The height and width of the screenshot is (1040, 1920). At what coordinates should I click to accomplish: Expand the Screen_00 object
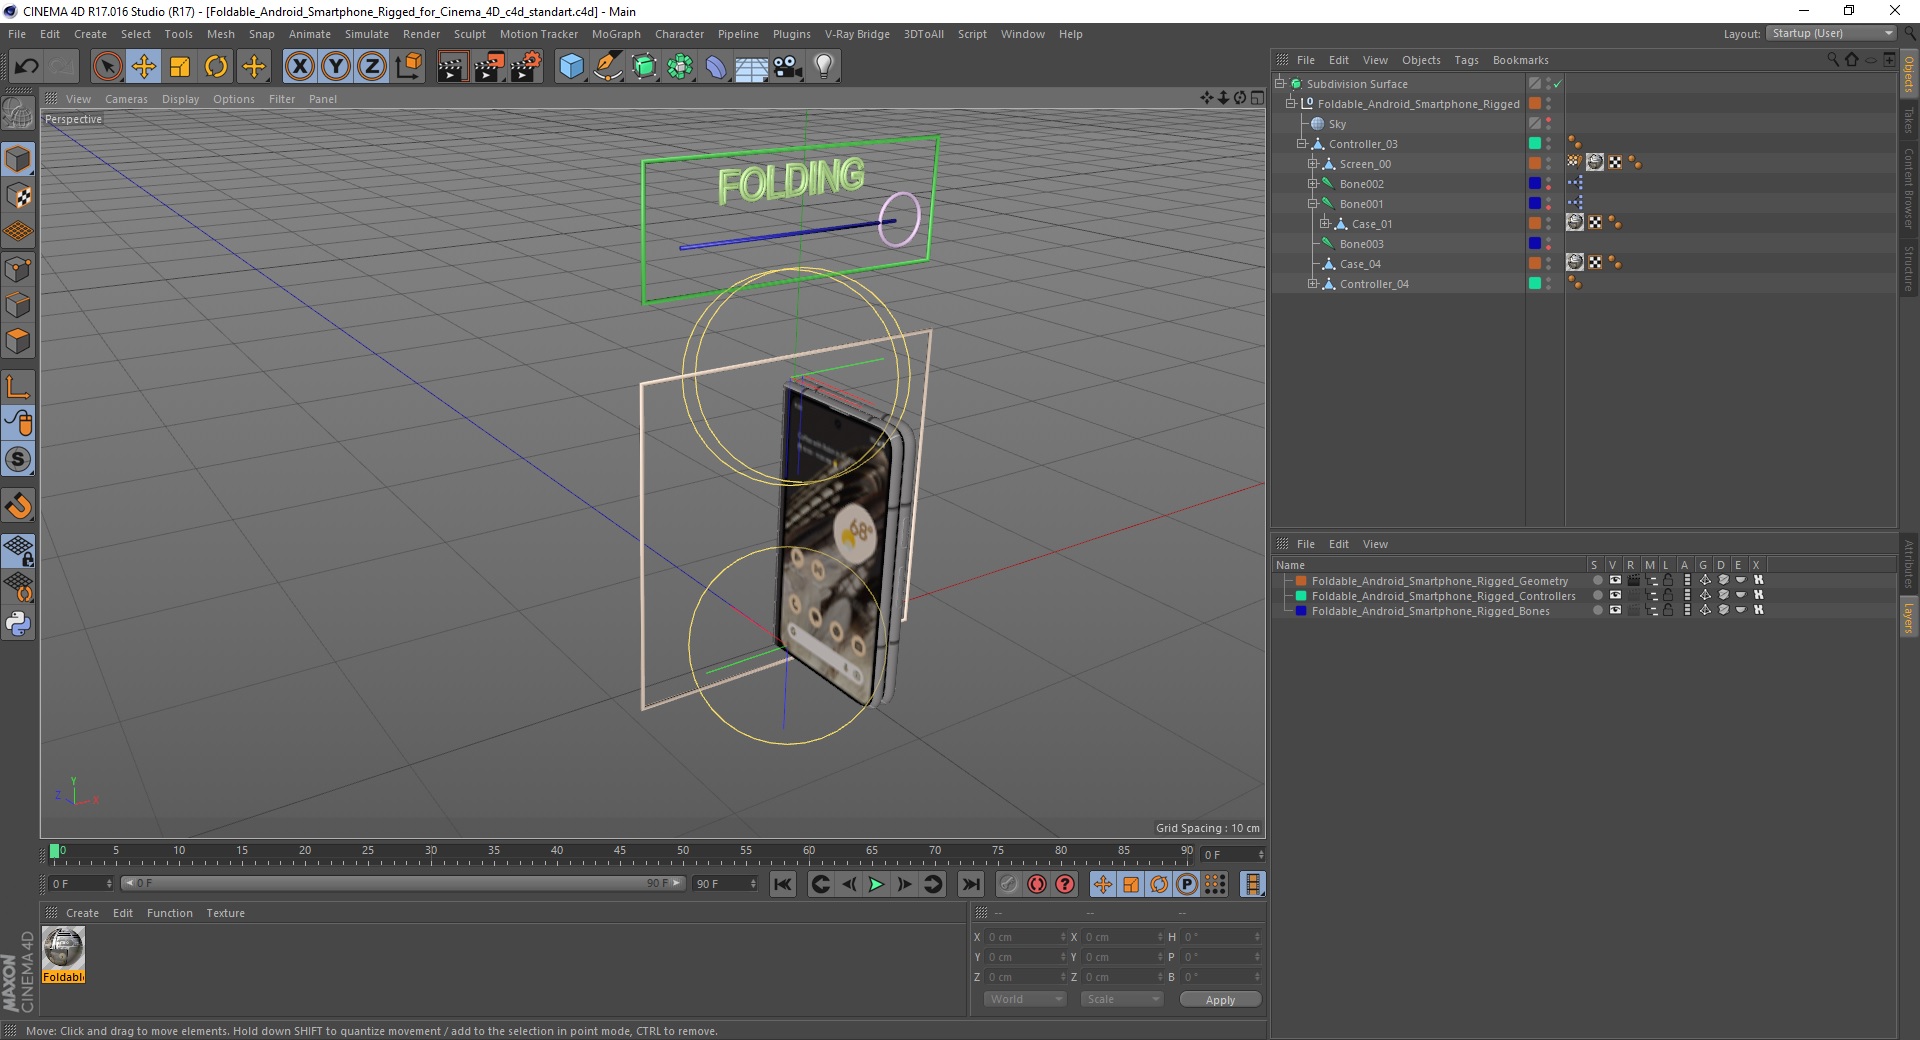pyautogui.click(x=1313, y=164)
